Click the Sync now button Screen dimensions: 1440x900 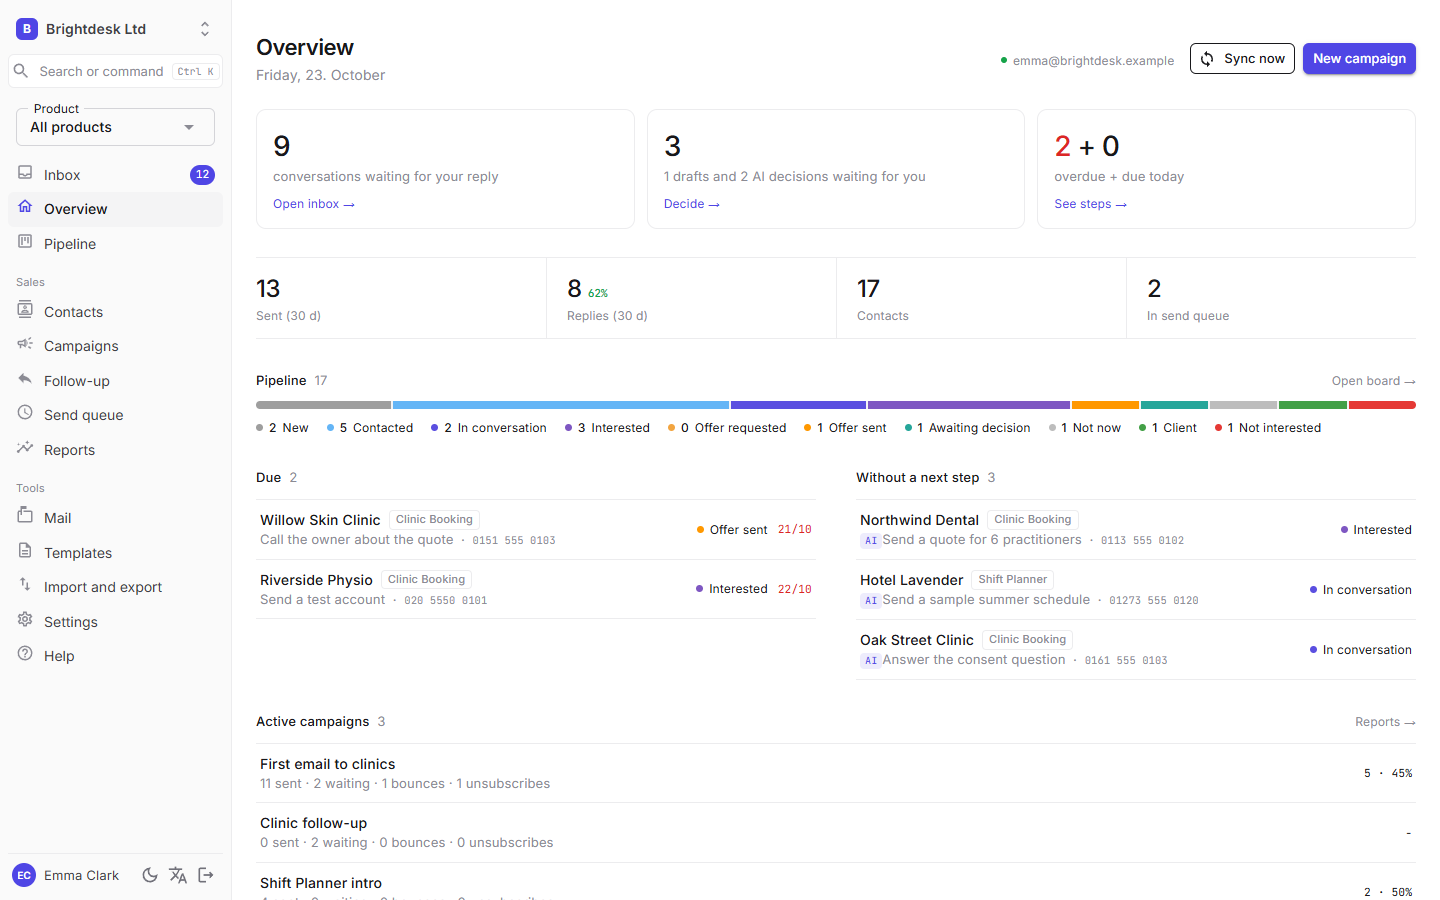pos(1242,59)
